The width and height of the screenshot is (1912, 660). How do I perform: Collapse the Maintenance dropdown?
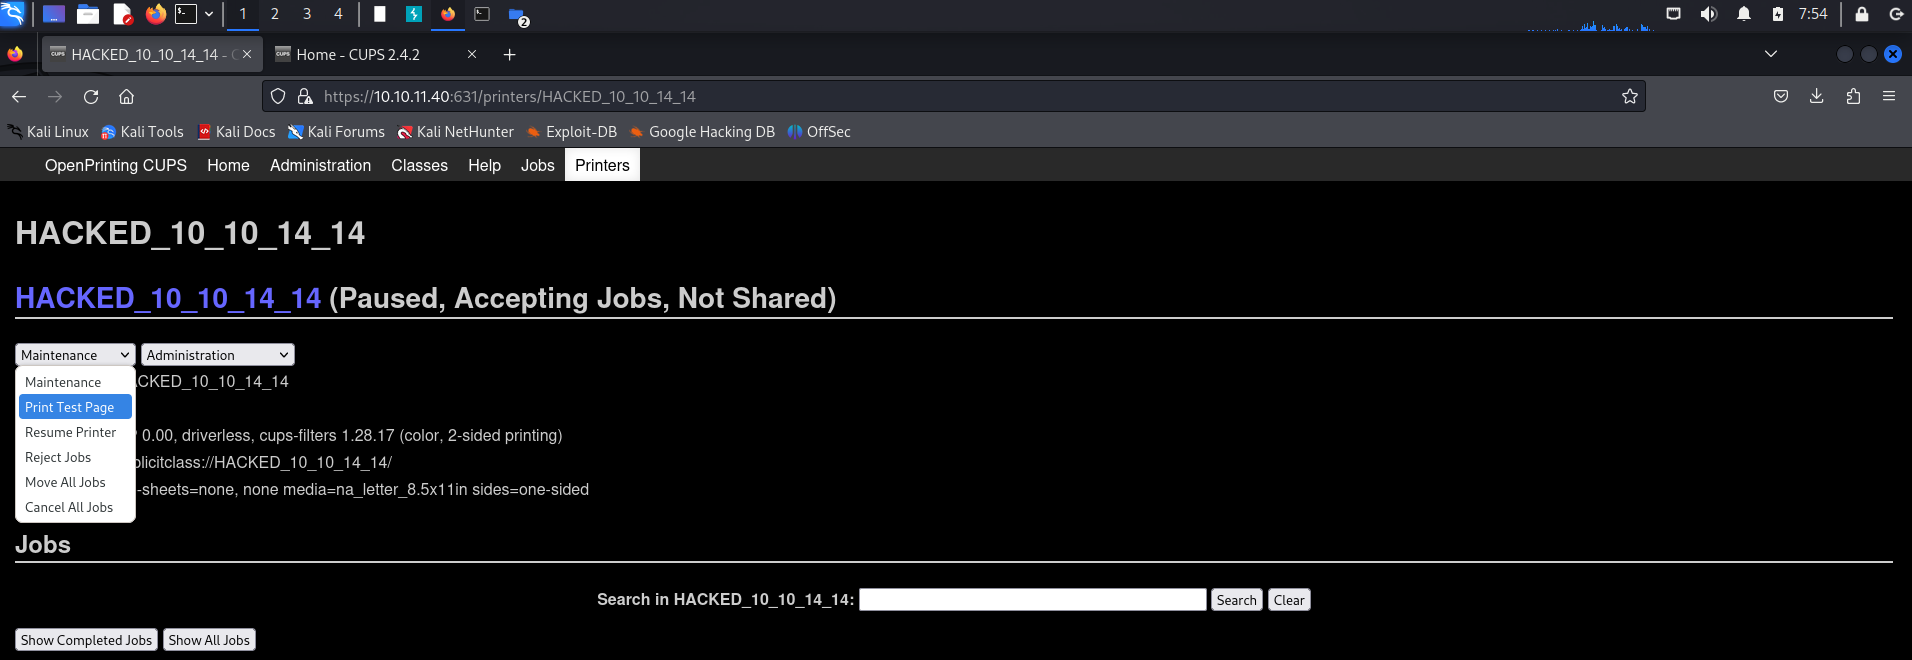(x=75, y=355)
